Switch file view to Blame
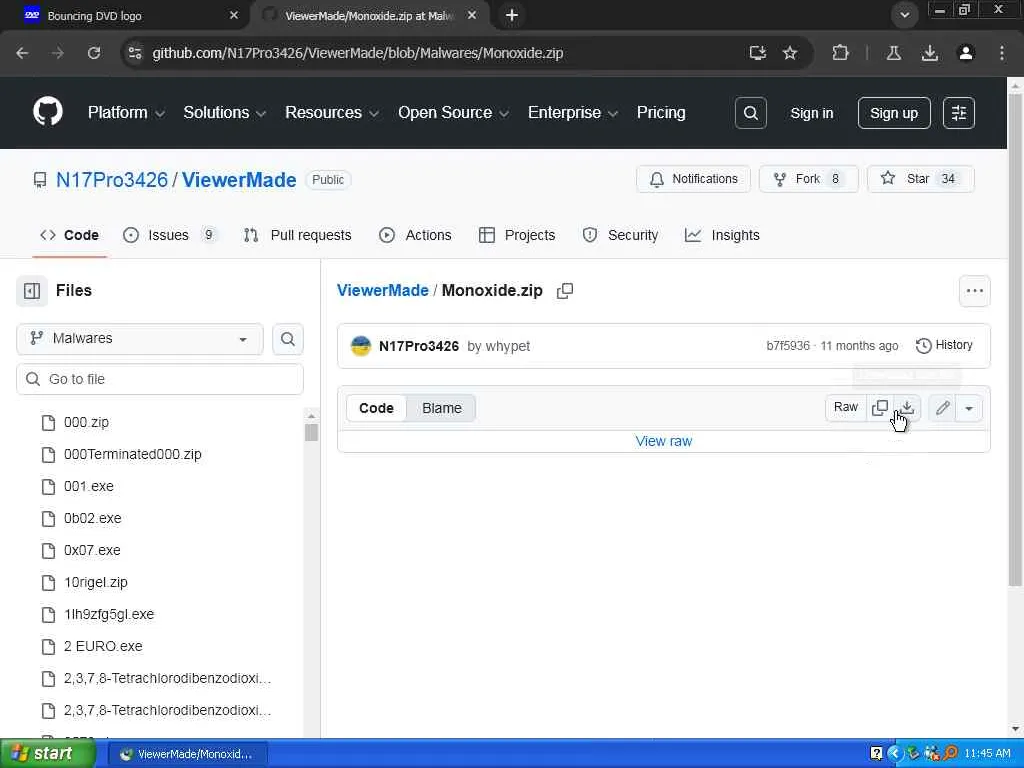 click(441, 408)
